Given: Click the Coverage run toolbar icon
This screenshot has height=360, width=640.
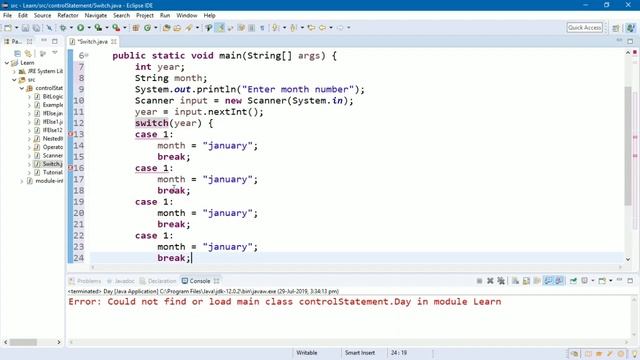Looking at the screenshot, I should click(98, 27).
